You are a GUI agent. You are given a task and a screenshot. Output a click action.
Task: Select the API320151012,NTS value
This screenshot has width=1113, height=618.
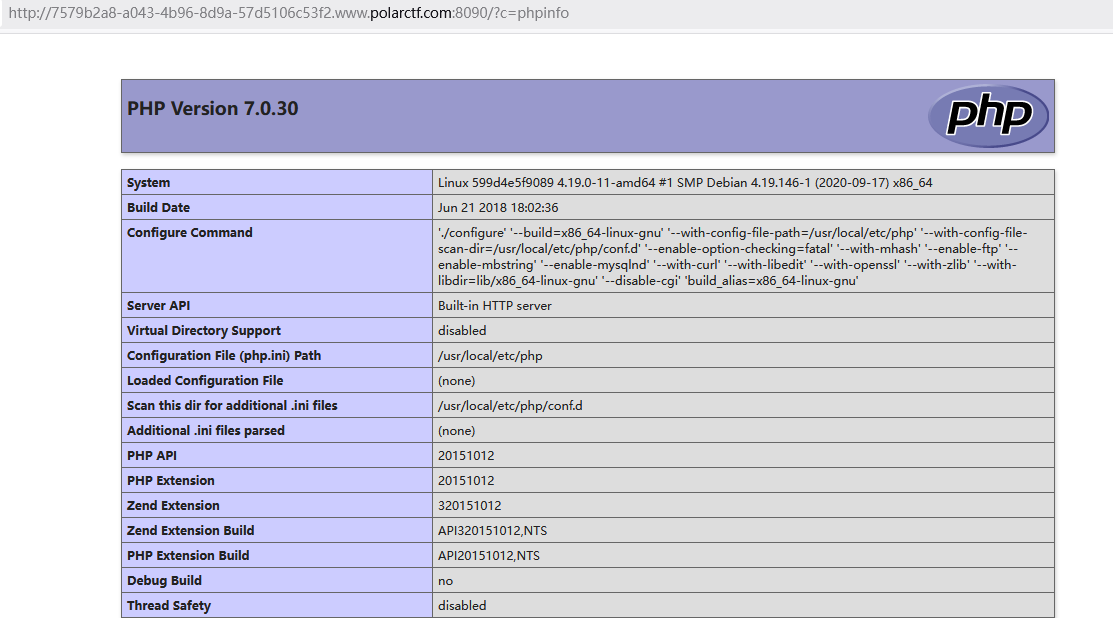(493, 530)
